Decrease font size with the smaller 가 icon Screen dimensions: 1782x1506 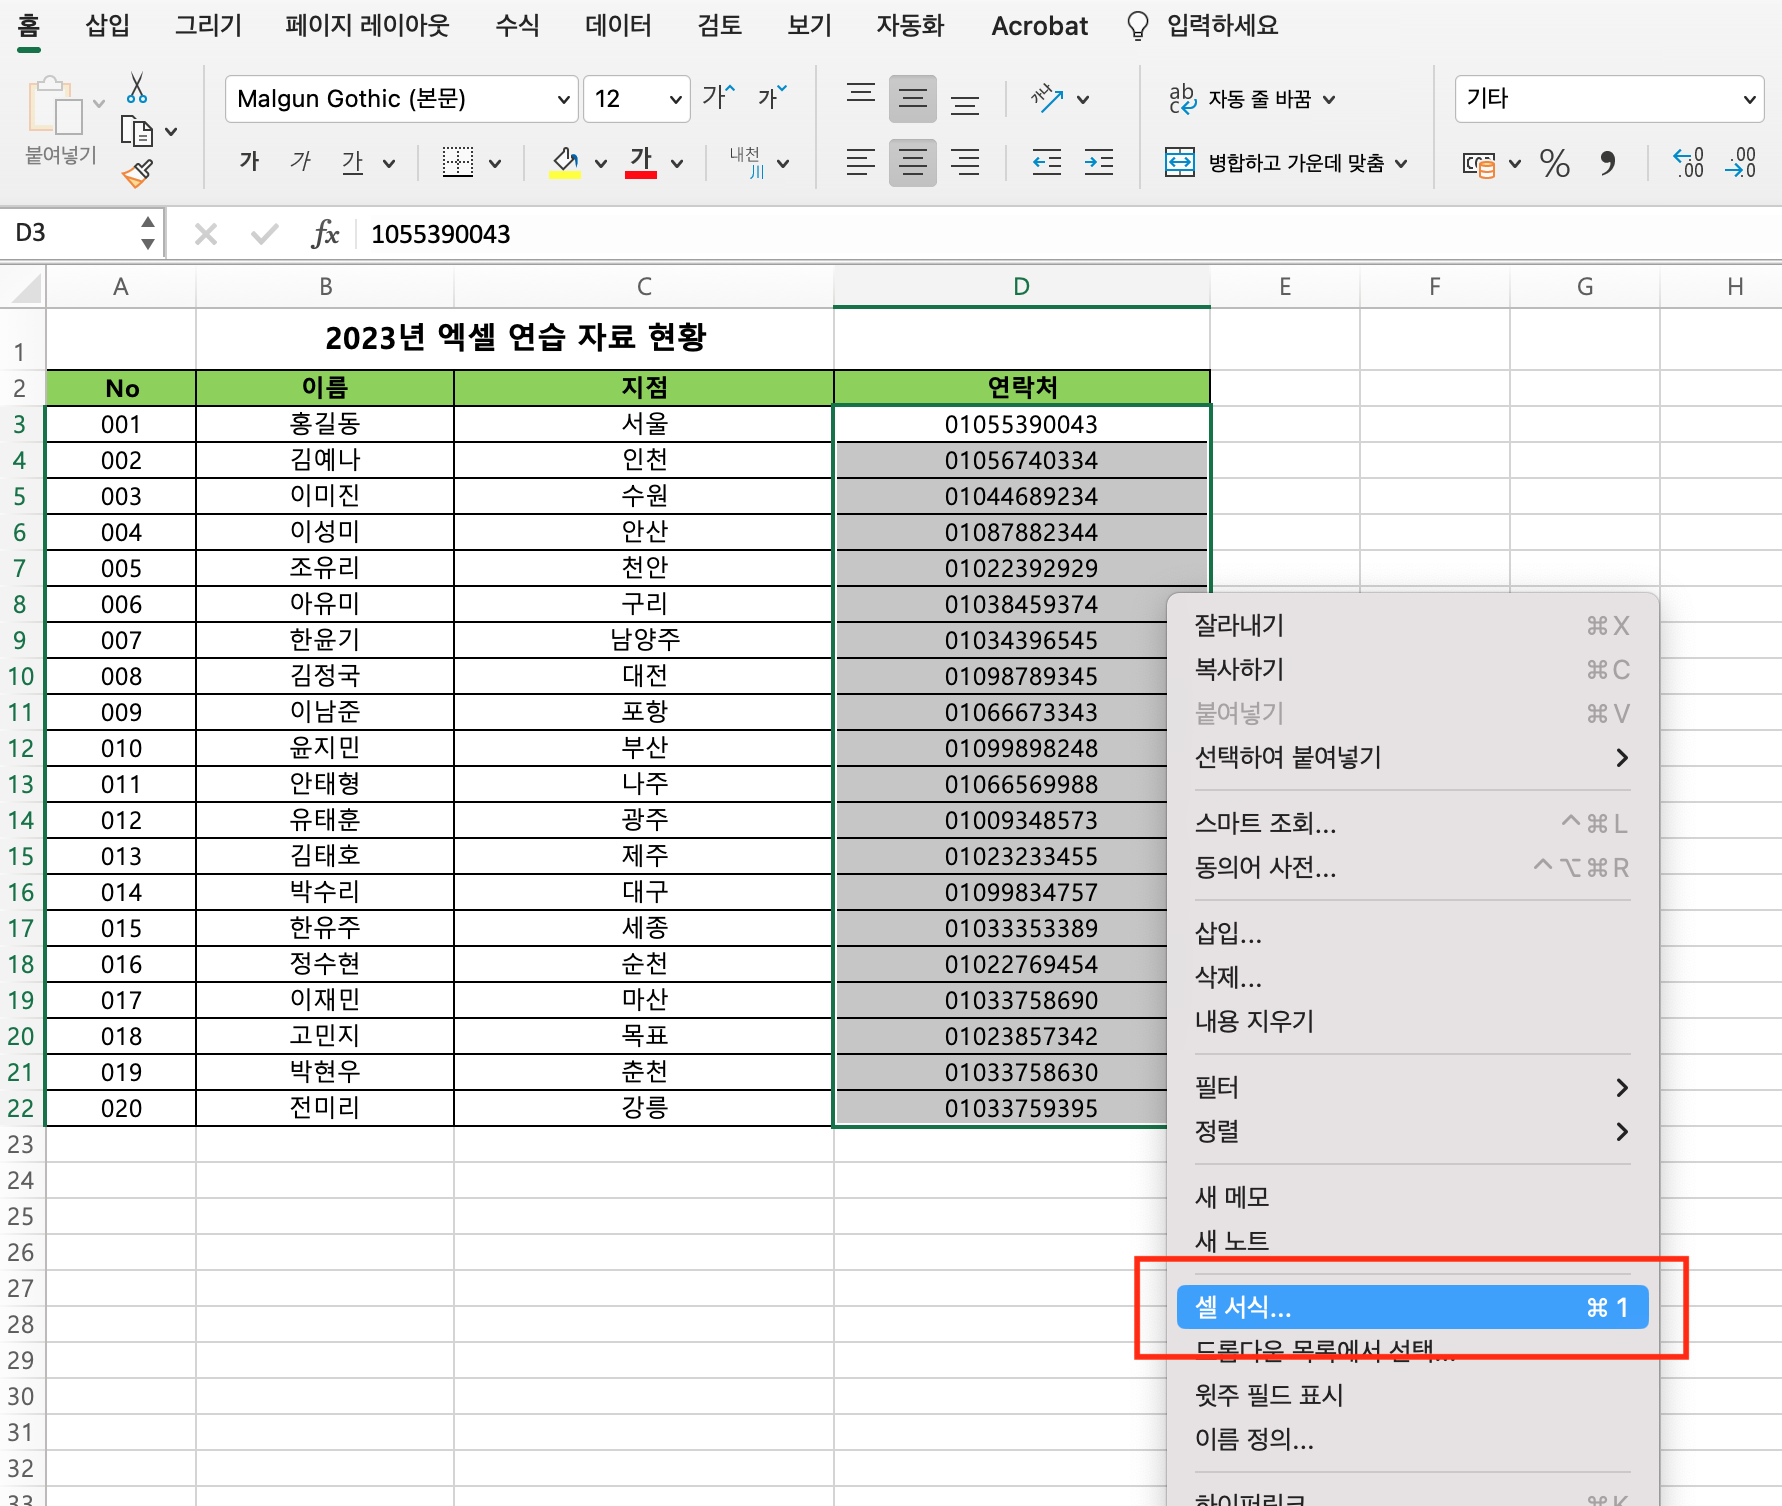pyautogui.click(x=772, y=97)
